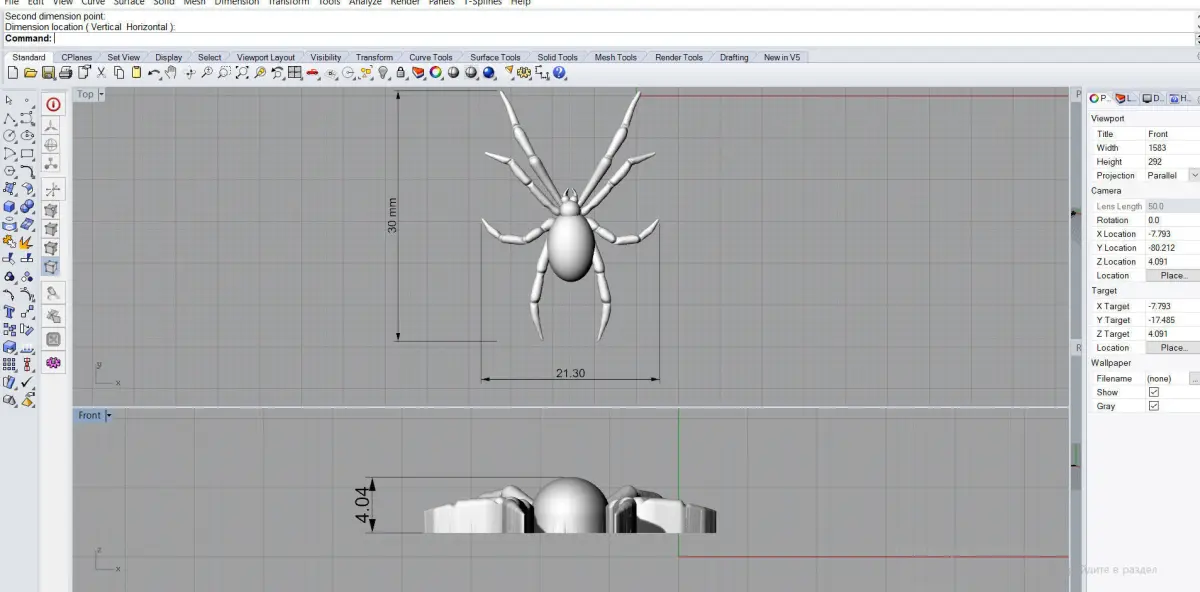Select the pointer arrow tool in sidebar
1200x592 pixels.
8,100
